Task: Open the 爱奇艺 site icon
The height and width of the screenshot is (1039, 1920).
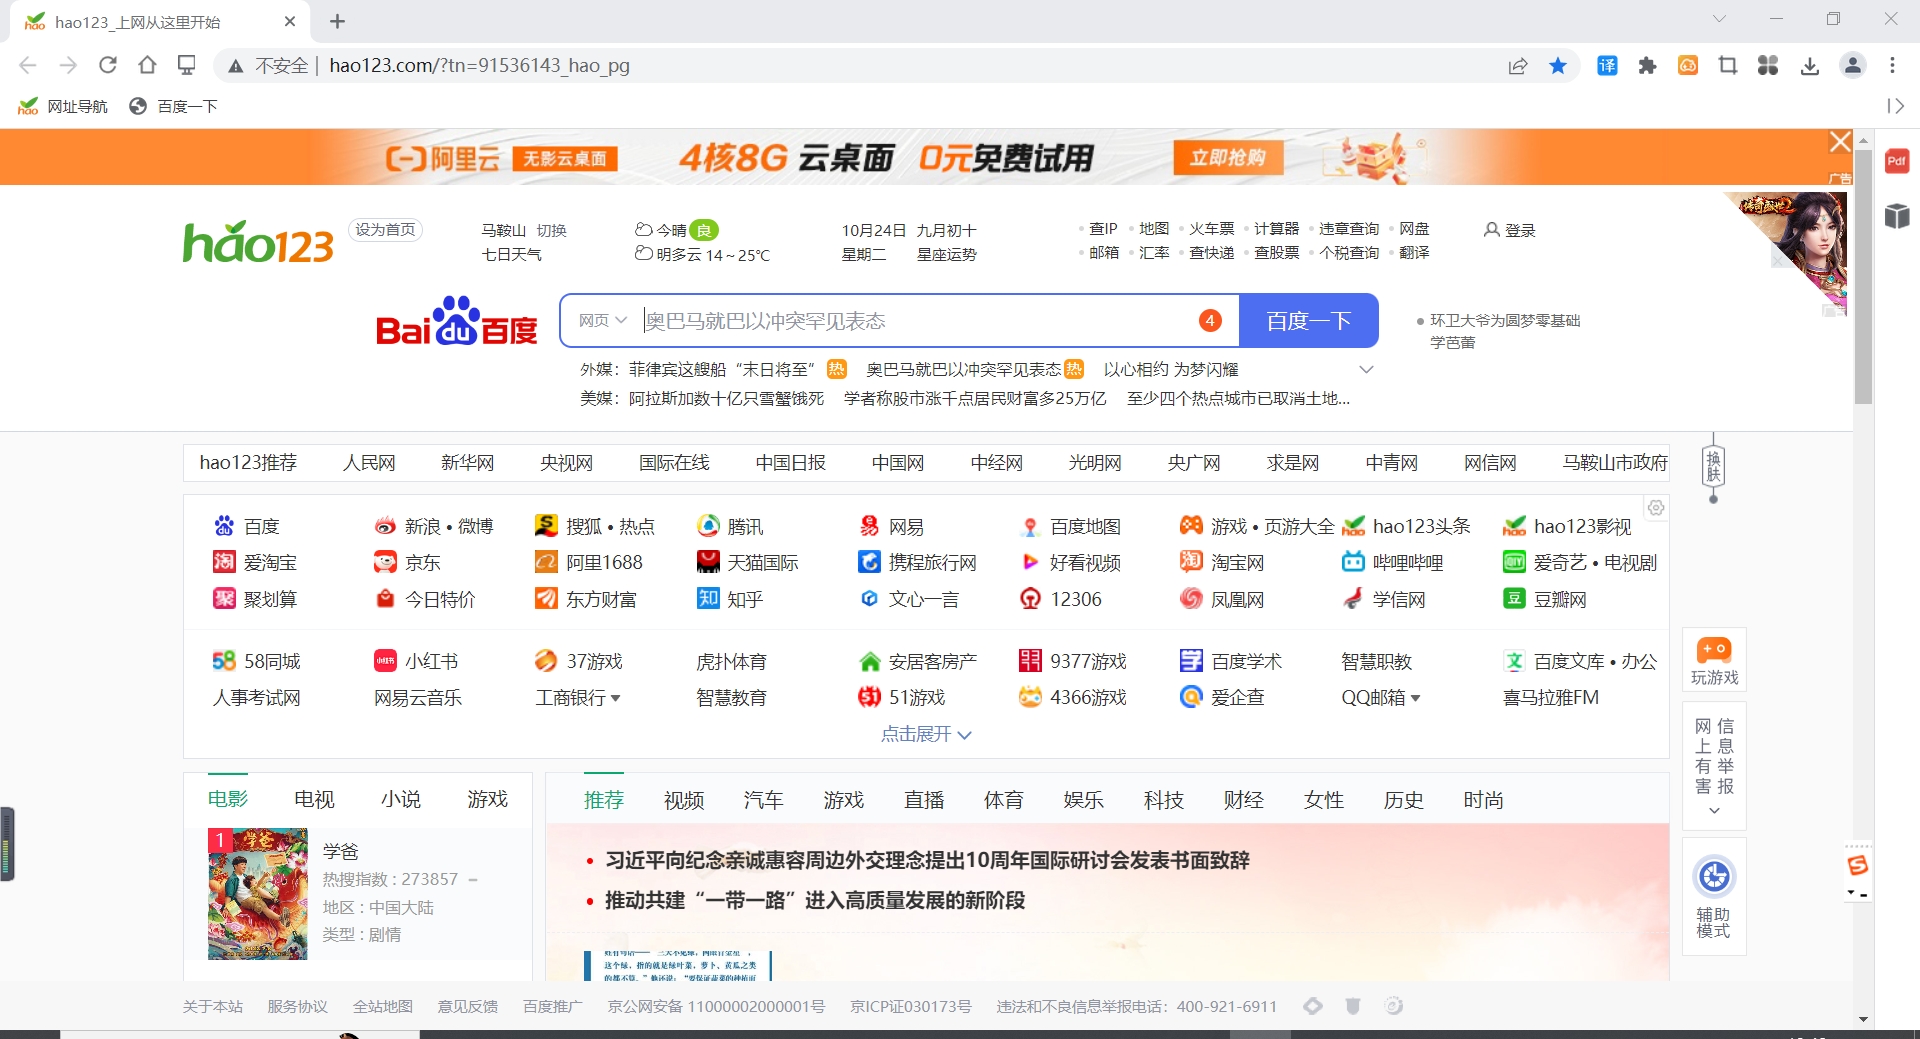Action: 1514,562
